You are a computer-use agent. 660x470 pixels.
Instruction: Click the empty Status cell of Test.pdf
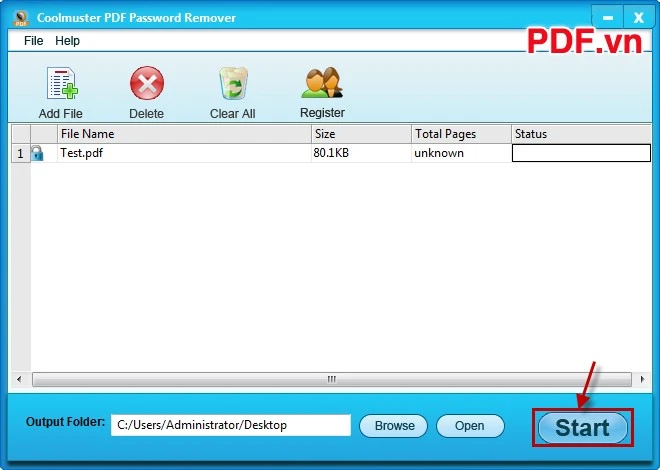(581, 153)
